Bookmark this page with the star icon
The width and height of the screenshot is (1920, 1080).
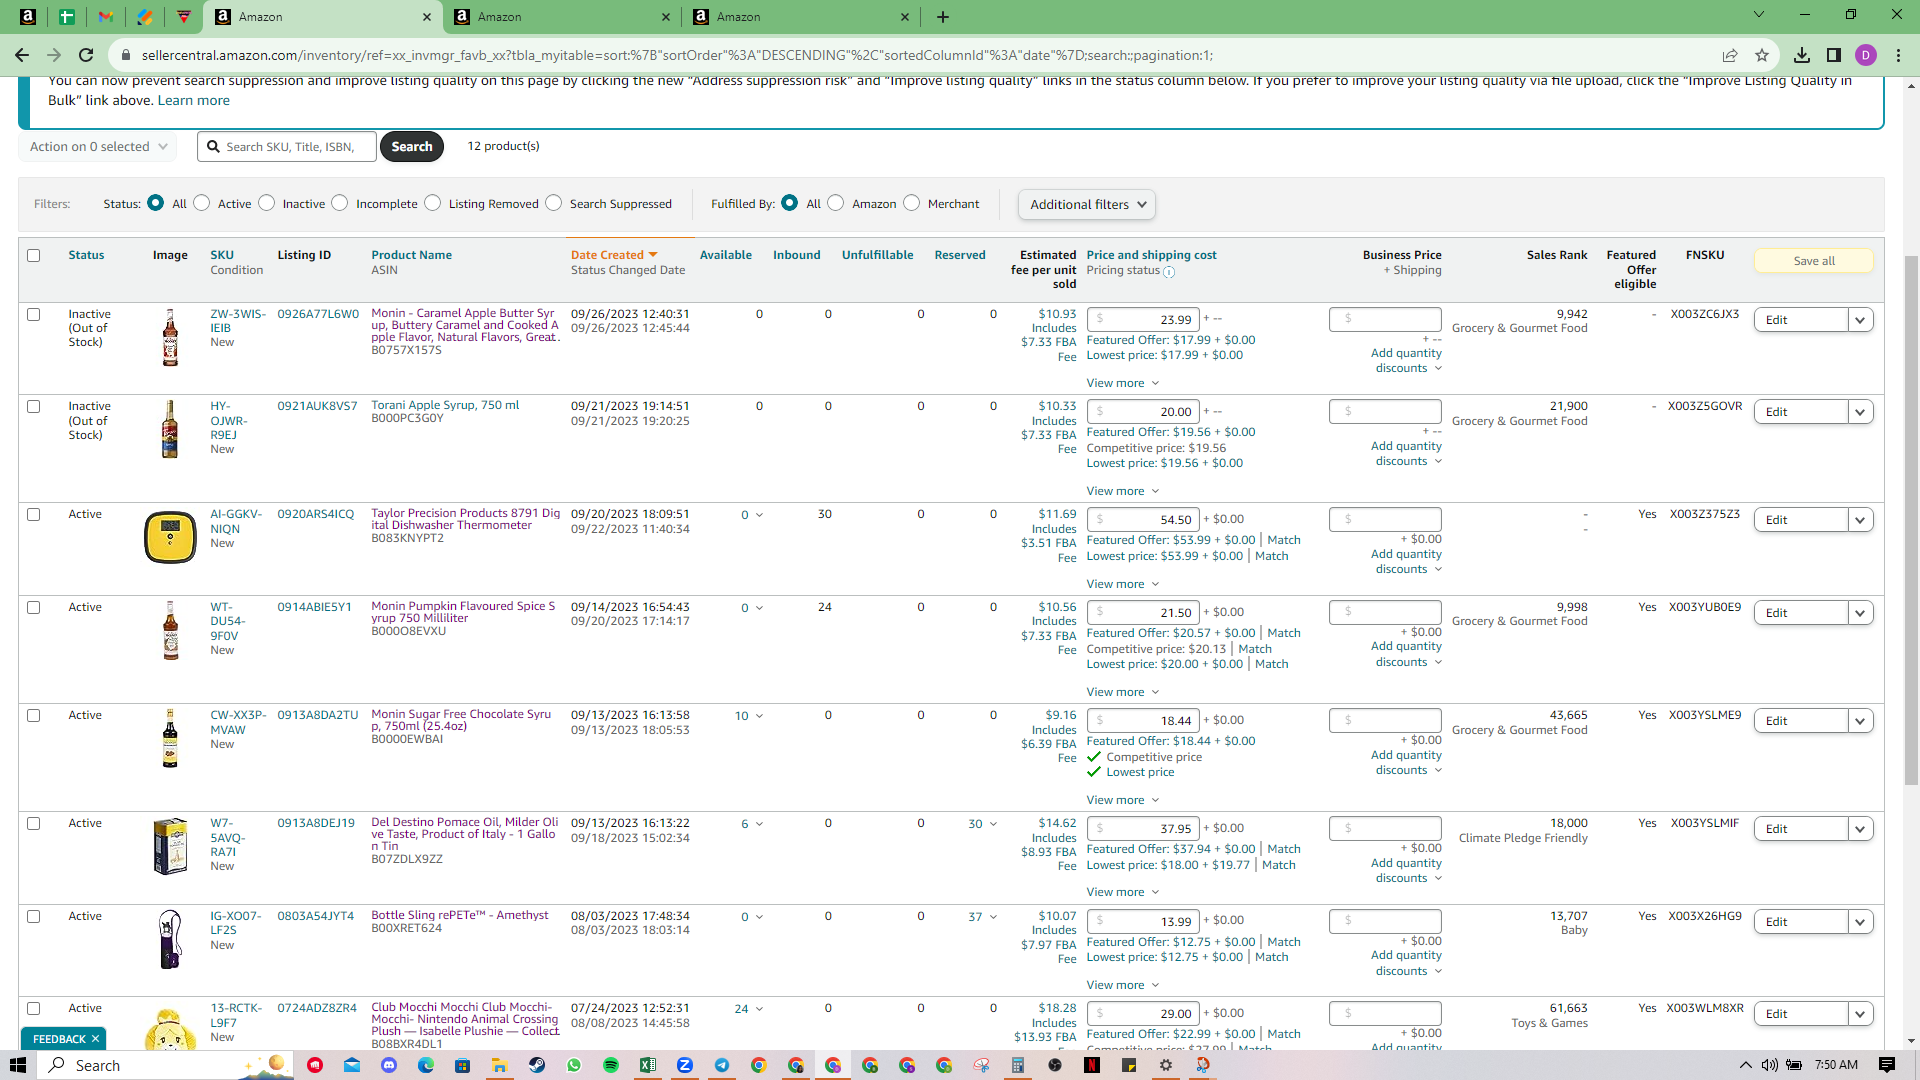pyautogui.click(x=1762, y=55)
